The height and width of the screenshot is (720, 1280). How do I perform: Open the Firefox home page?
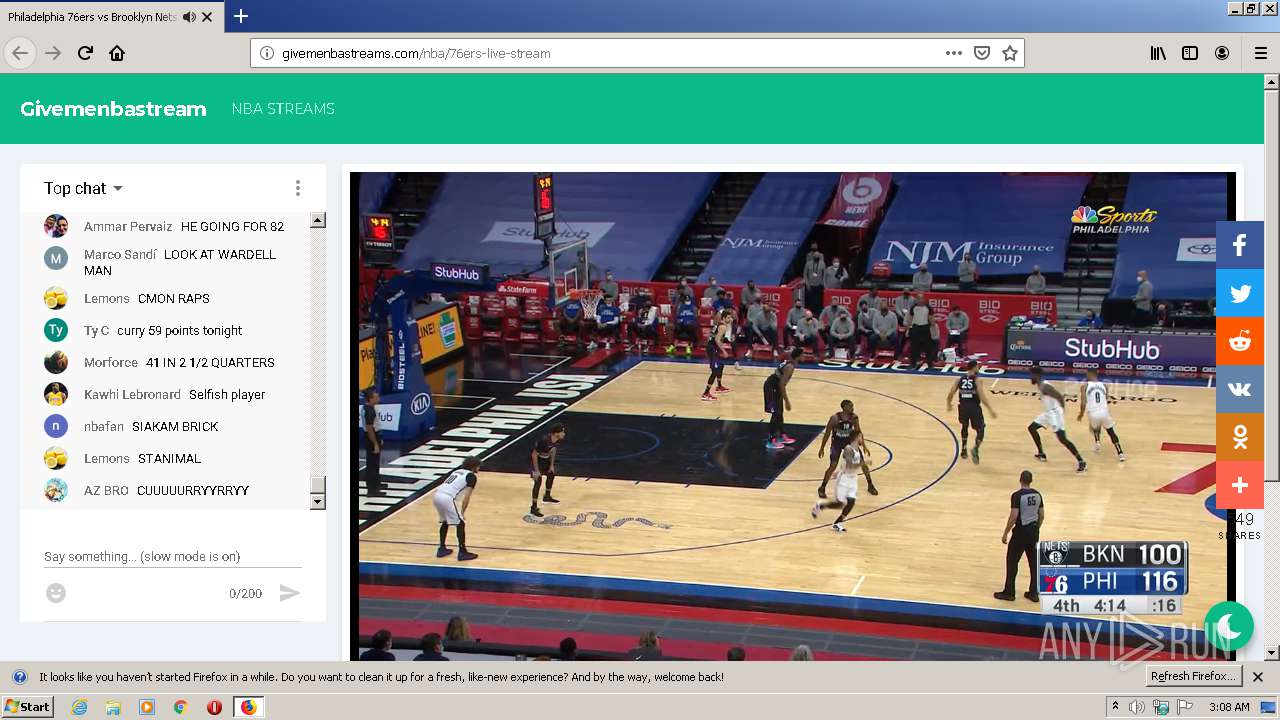pos(117,53)
